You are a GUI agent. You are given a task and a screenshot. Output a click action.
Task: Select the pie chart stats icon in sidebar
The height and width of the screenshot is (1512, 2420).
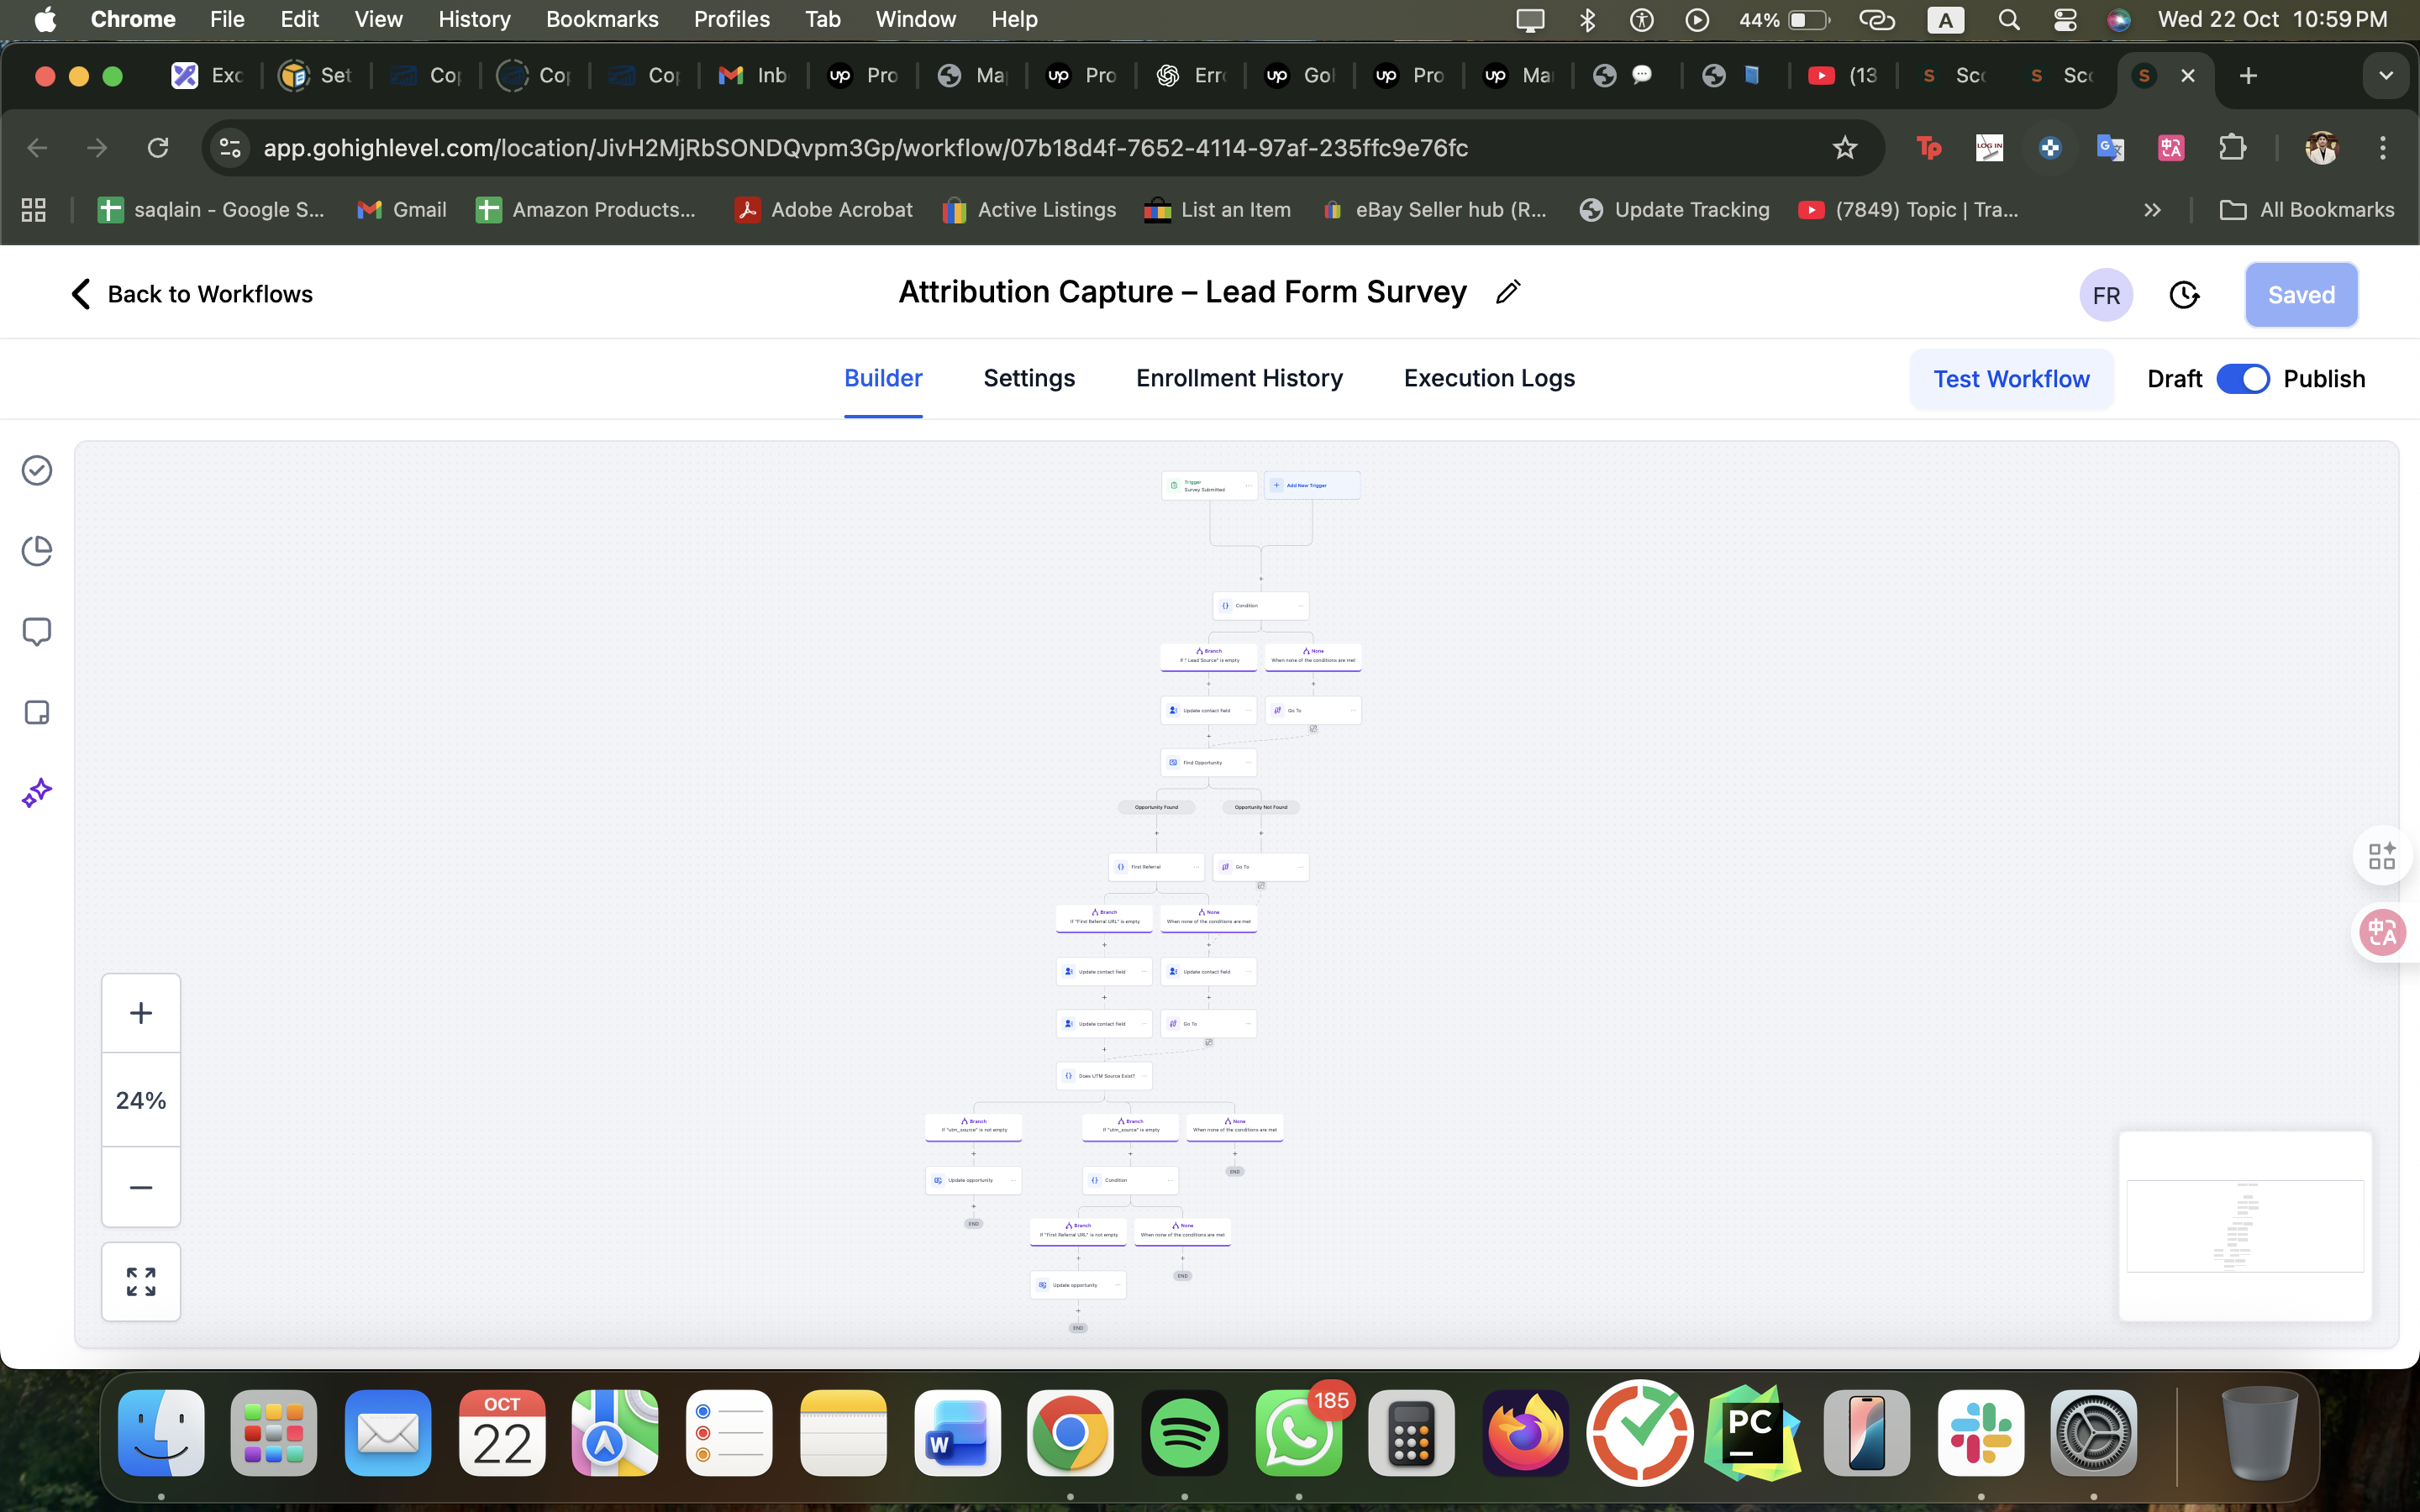(x=37, y=550)
